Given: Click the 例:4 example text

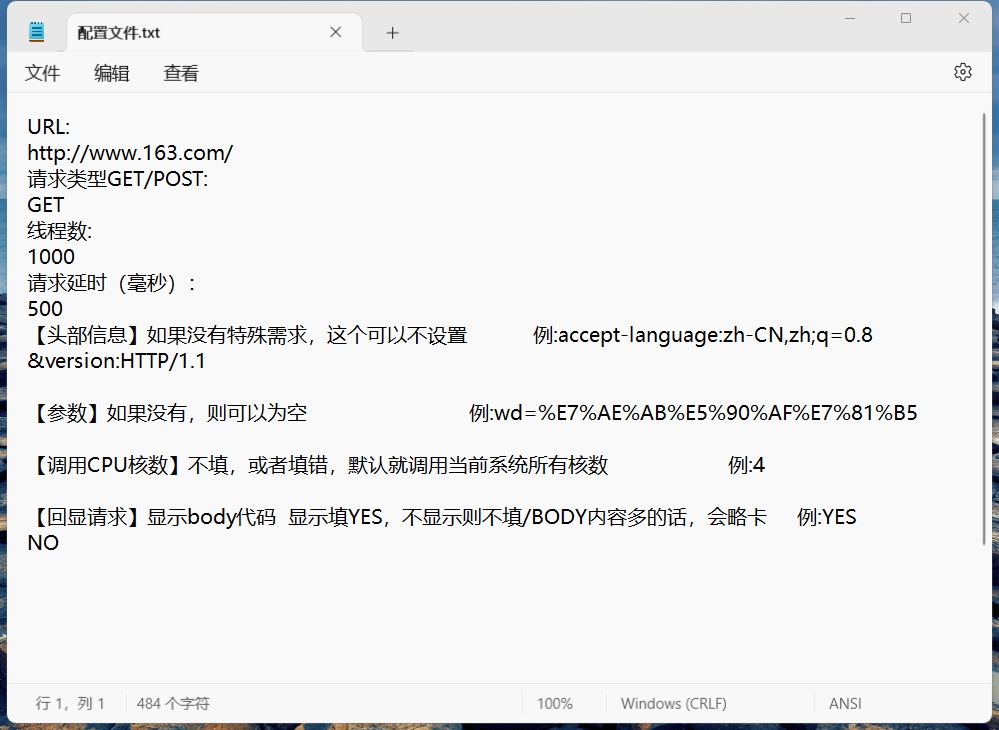Looking at the screenshot, I should (746, 465).
